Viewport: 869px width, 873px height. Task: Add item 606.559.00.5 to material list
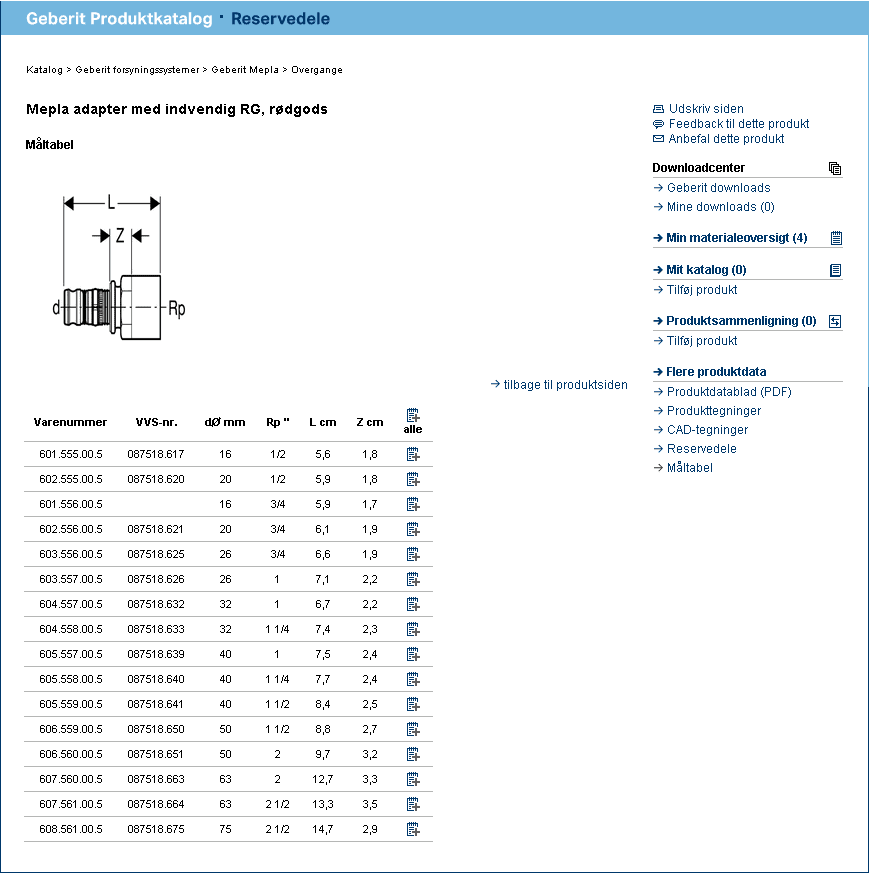pos(413,729)
